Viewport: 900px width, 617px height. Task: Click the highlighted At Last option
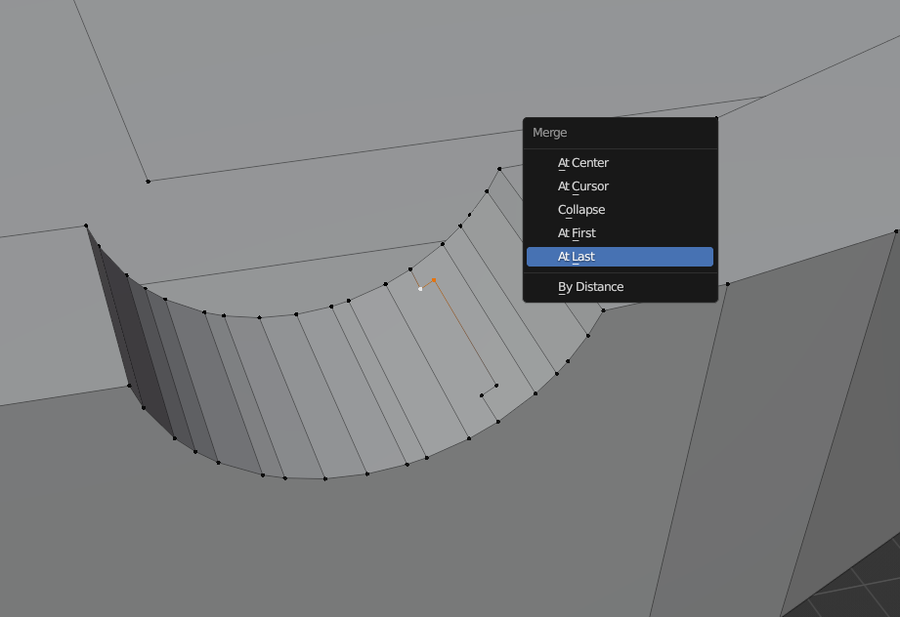[577, 257]
